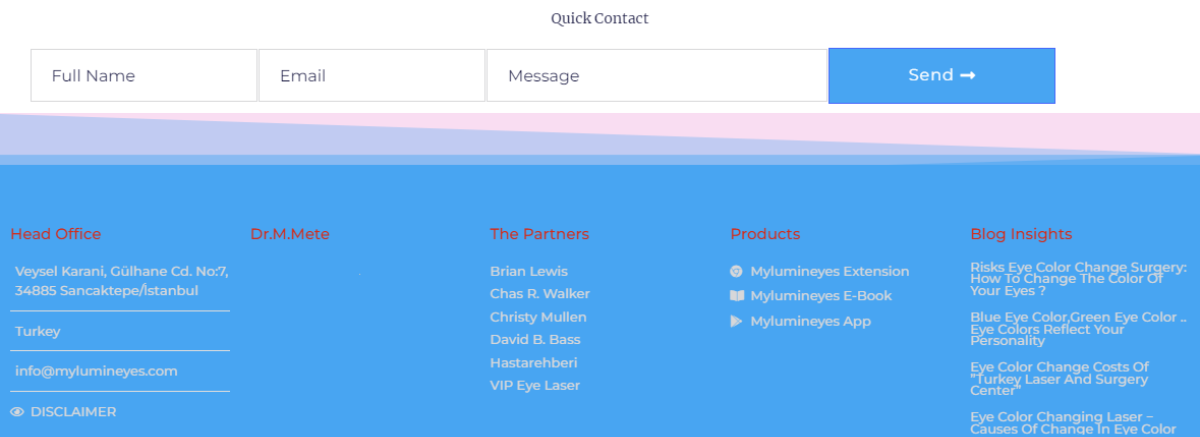Go to David B. Bass link

535,340
